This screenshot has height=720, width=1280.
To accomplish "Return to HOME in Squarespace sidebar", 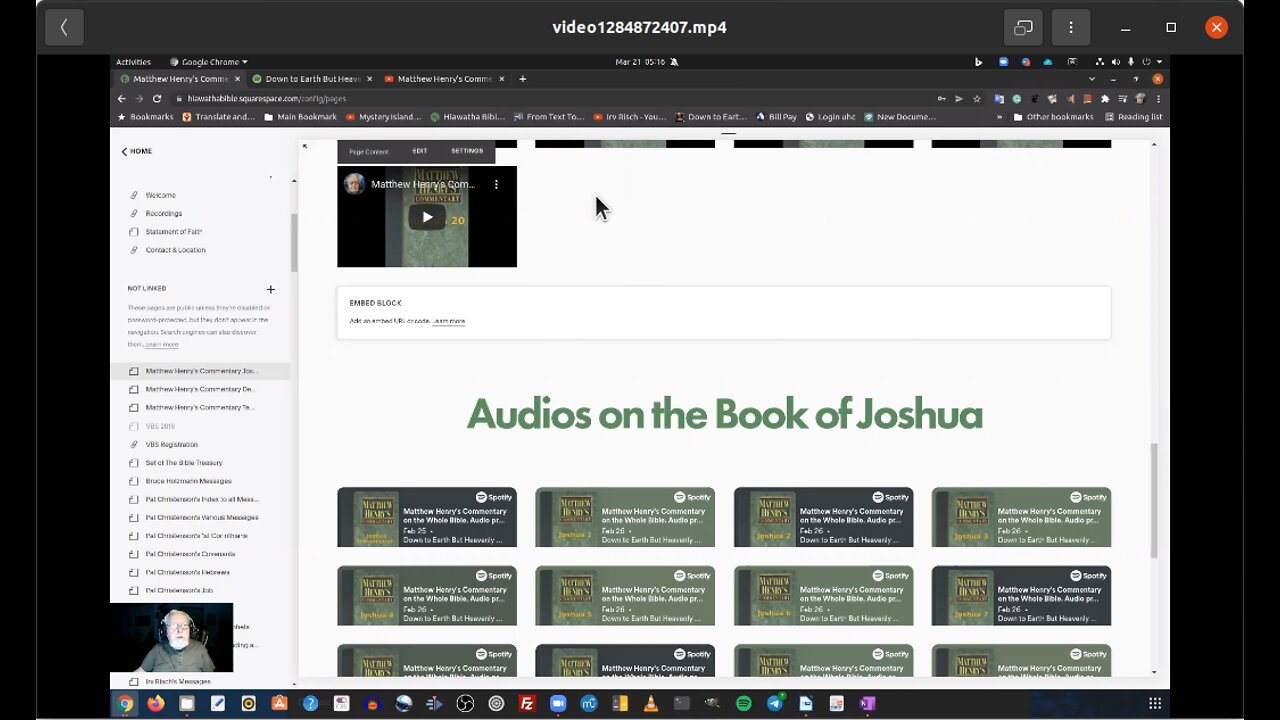I will click(x=136, y=151).
